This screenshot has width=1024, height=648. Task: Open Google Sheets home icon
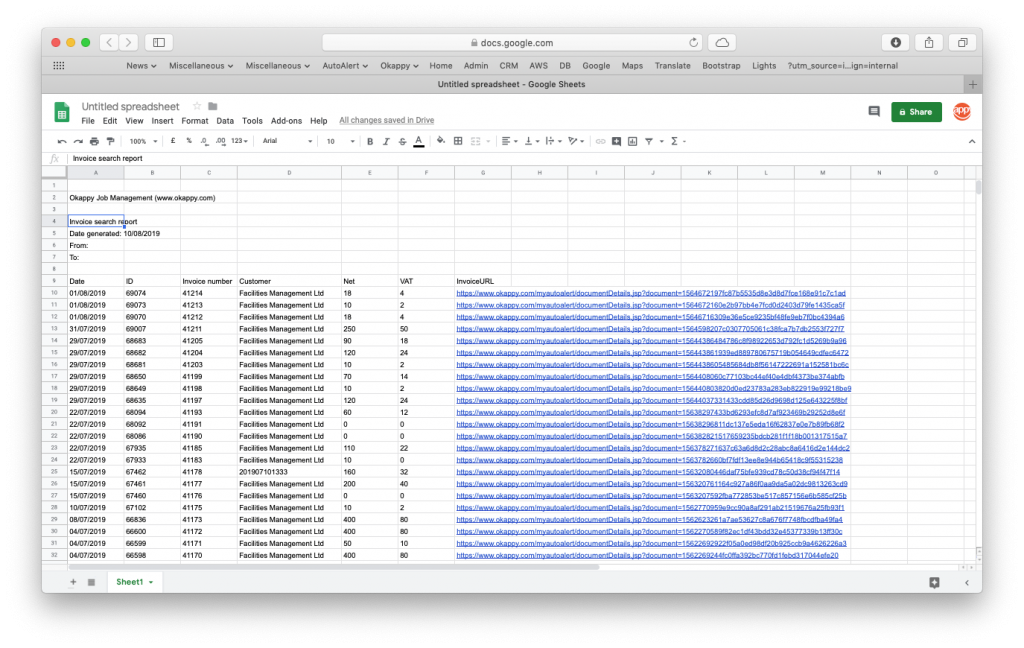[x=62, y=112]
